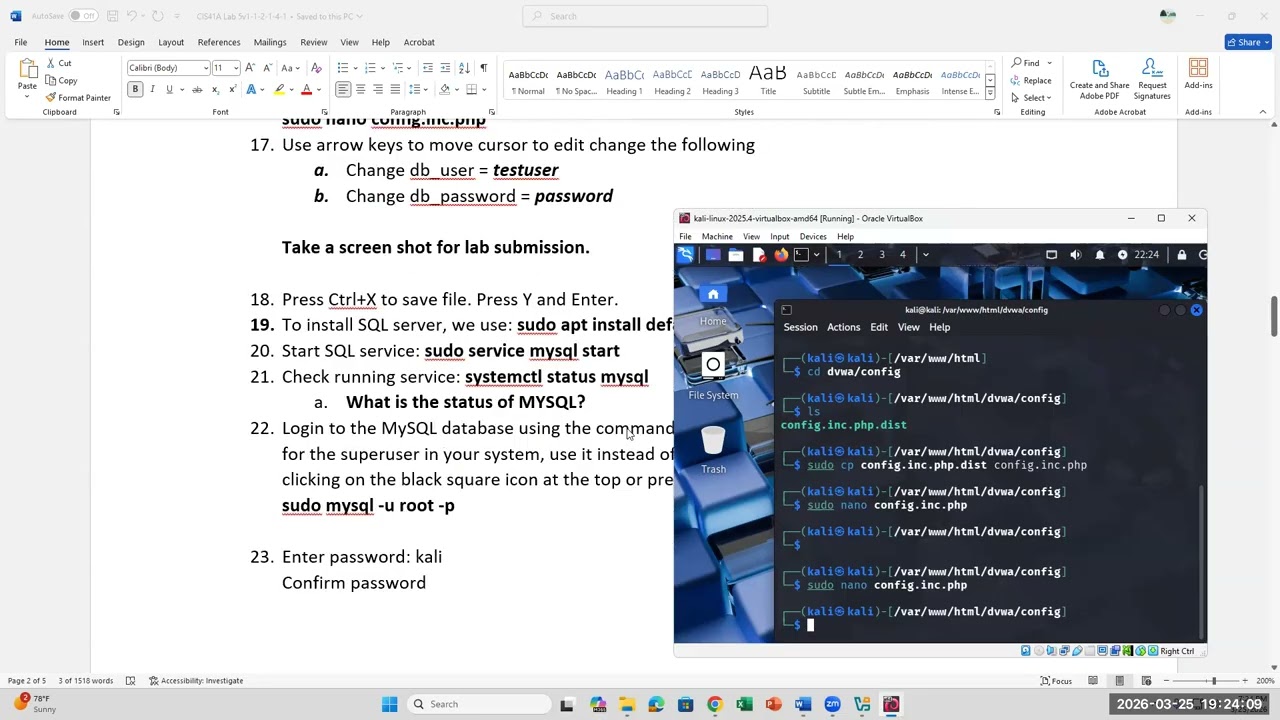Click Request Signatures icon
Screen dimensions: 1280x720
(x=1152, y=79)
